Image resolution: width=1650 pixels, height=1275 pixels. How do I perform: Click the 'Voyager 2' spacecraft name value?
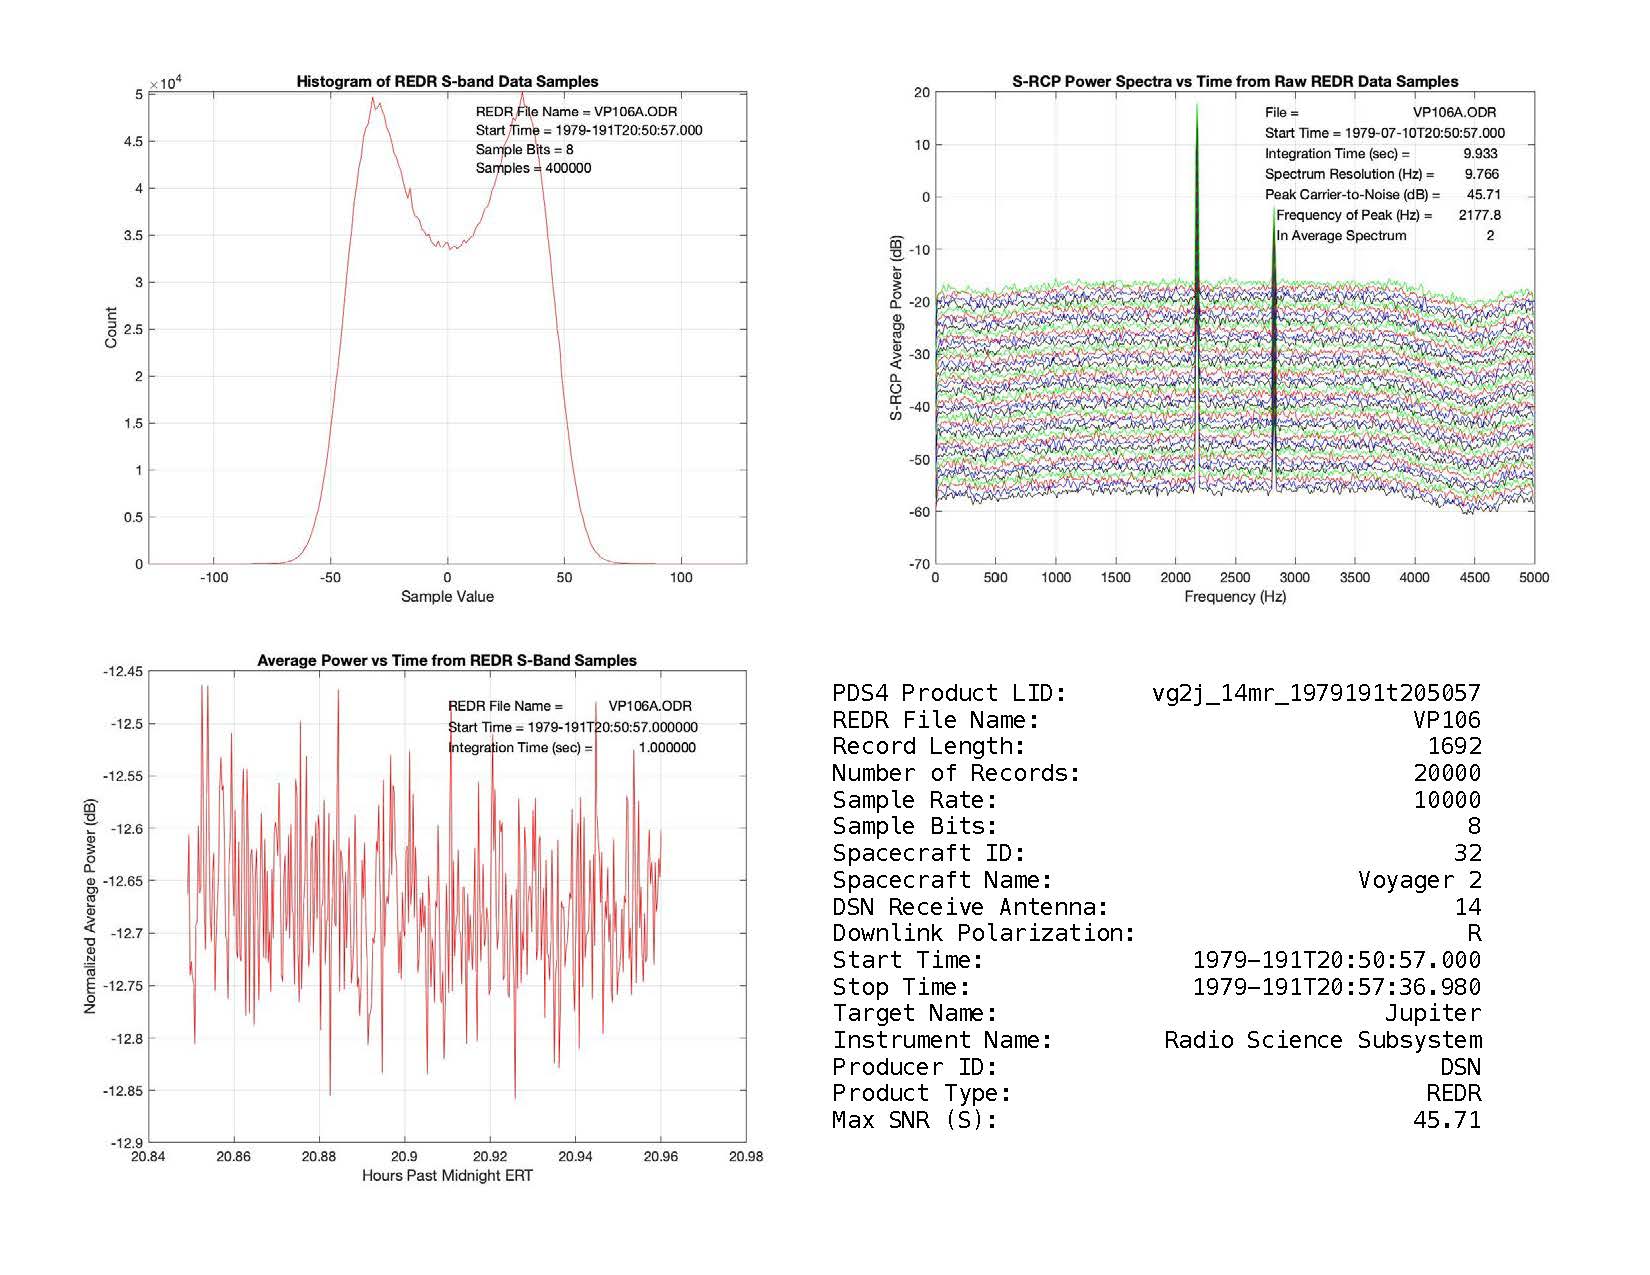[x=1419, y=880]
